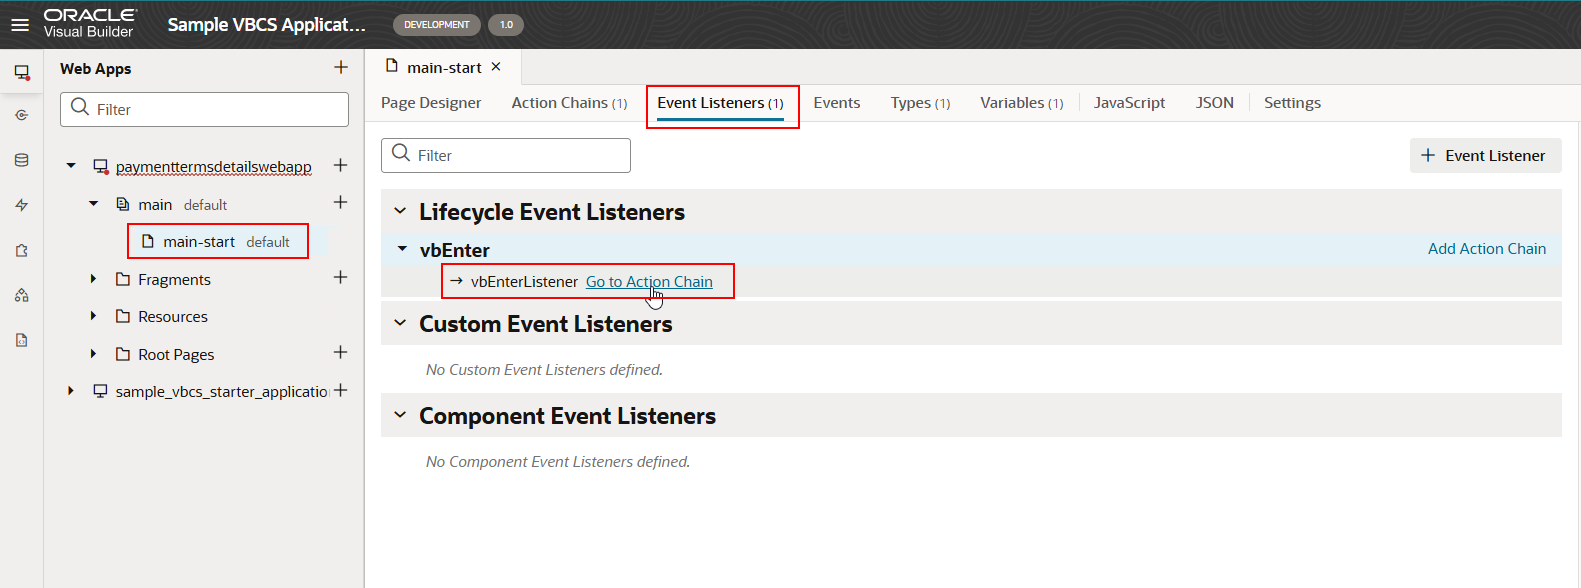This screenshot has width=1581, height=588.
Task: Open the Processes lightning icon in sidebar
Action: click(x=21, y=205)
